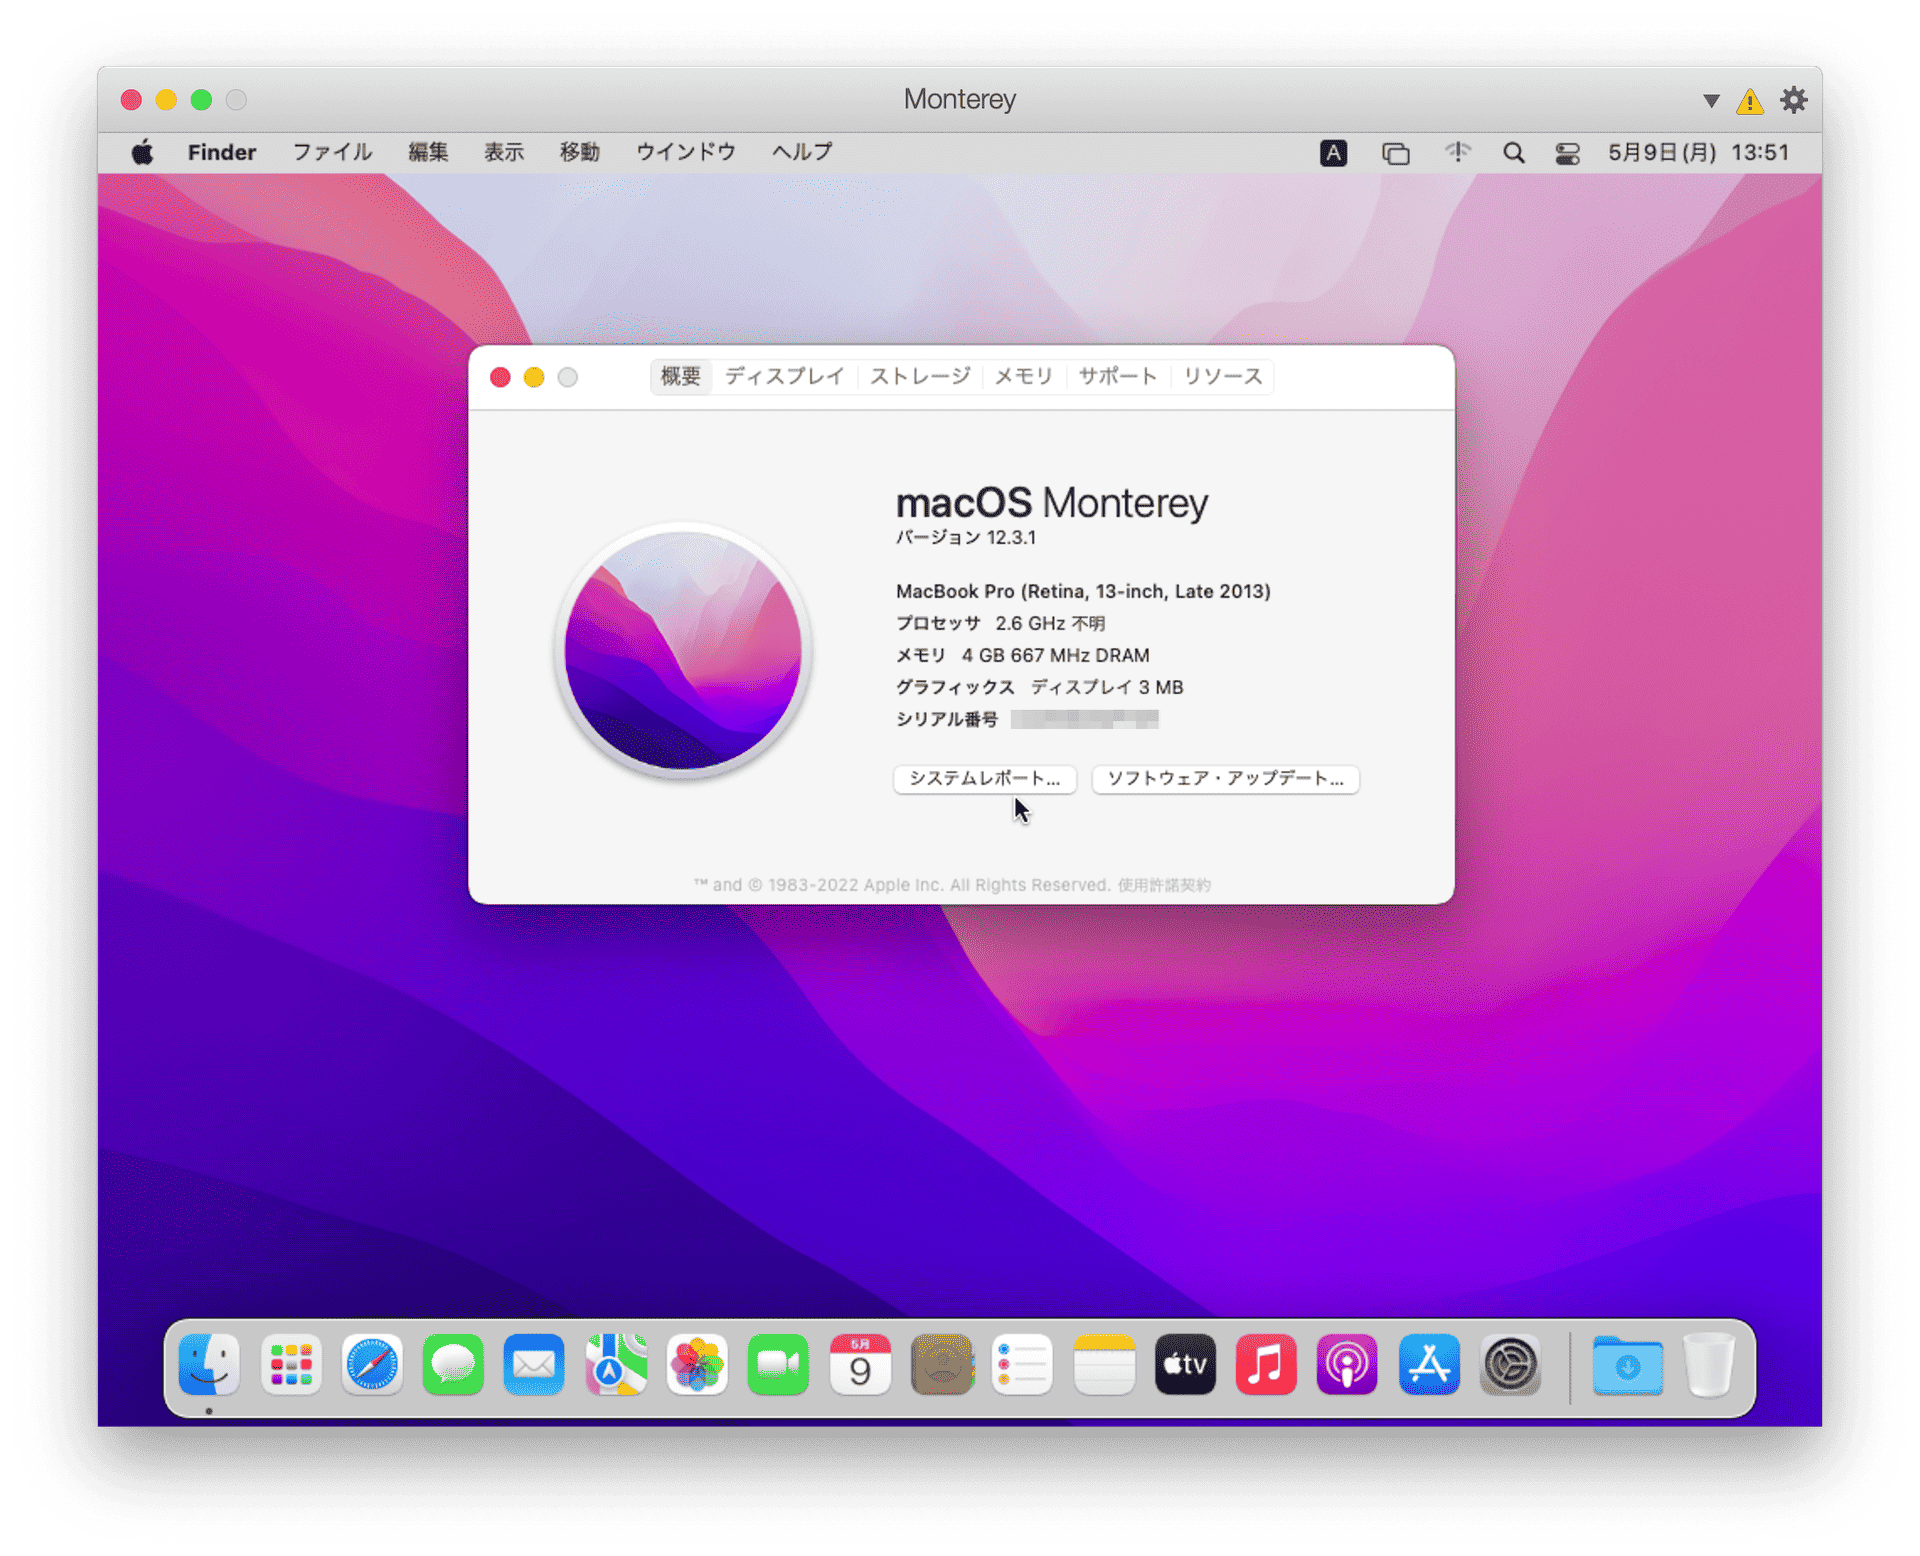
Task: Click the メモリ 4 GB 667 MHz DRAM line
Action: pyautogui.click(x=1022, y=655)
